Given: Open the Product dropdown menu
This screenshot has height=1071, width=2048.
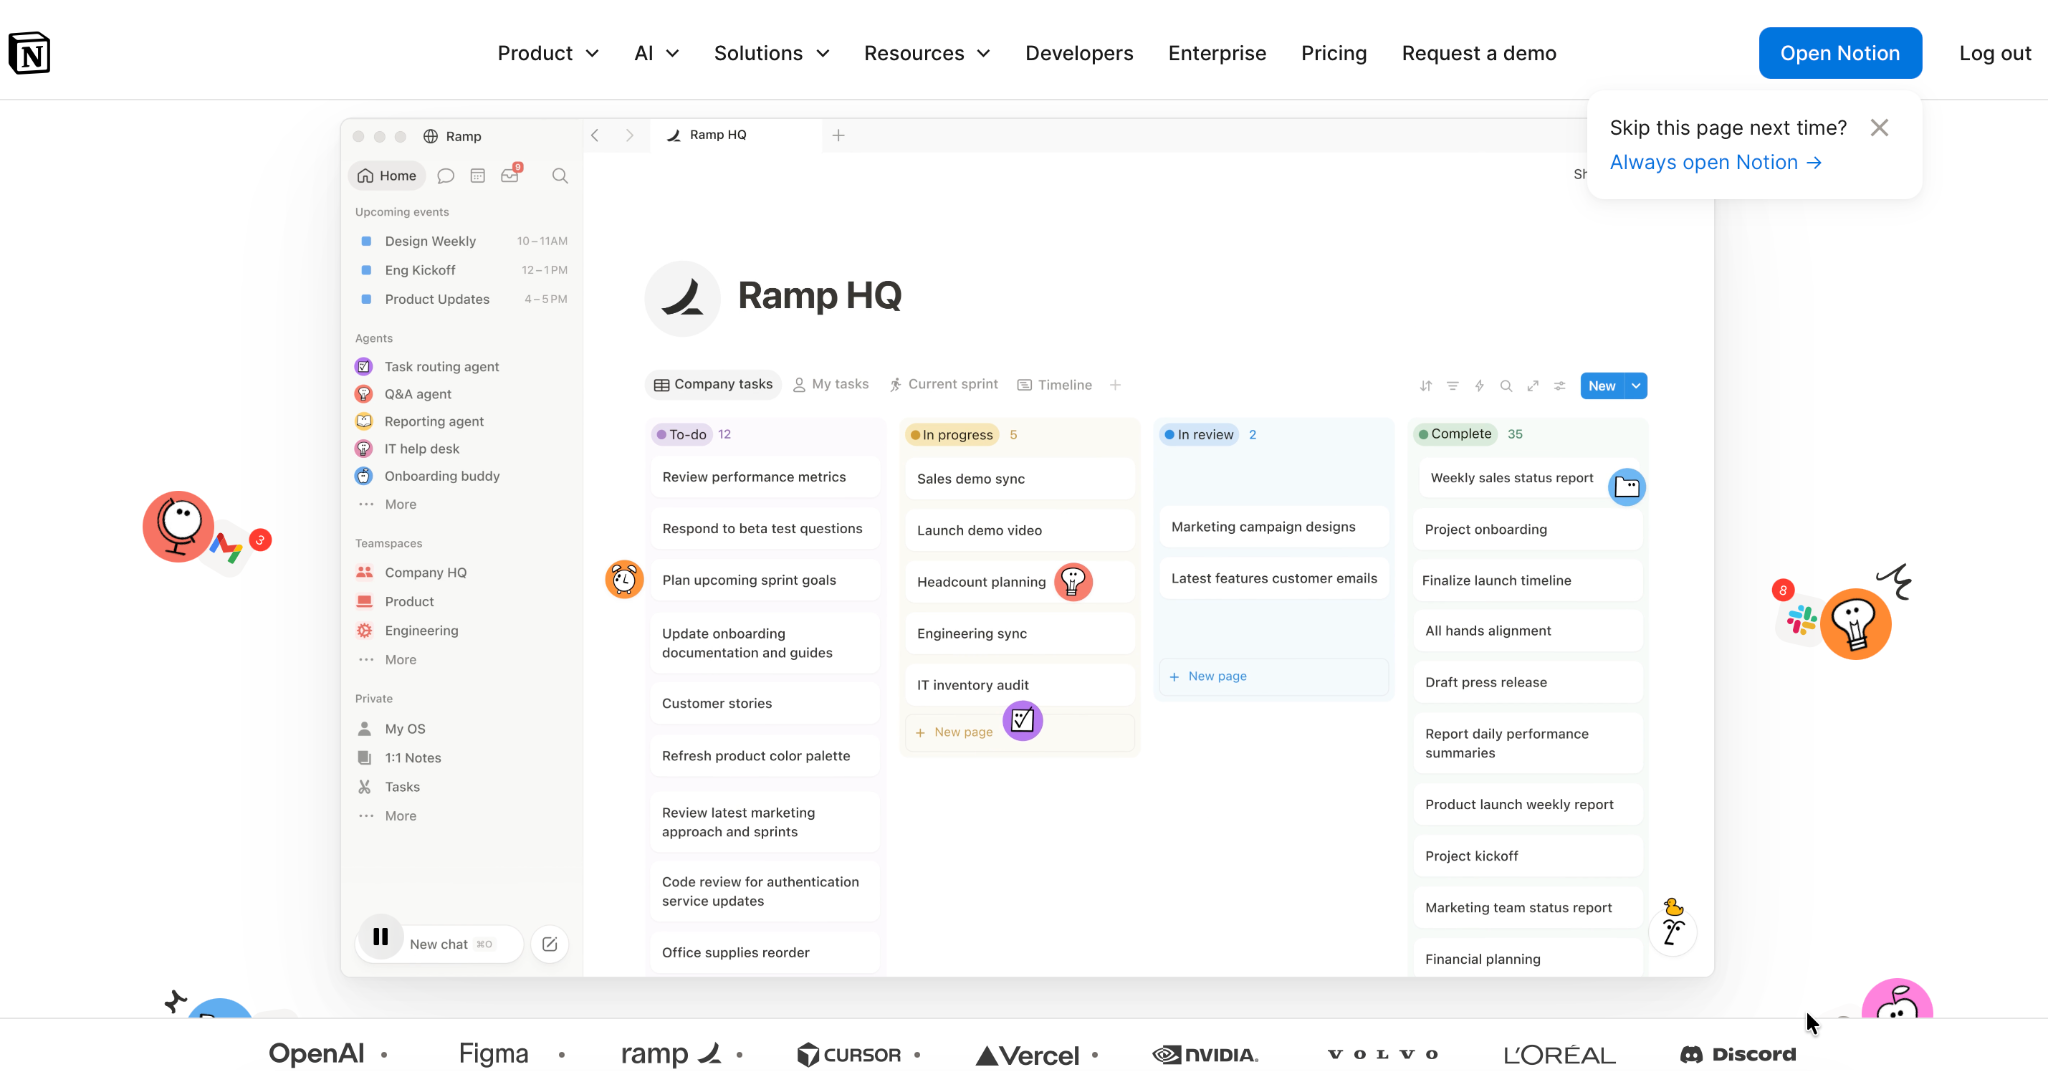Looking at the screenshot, I should [x=548, y=53].
